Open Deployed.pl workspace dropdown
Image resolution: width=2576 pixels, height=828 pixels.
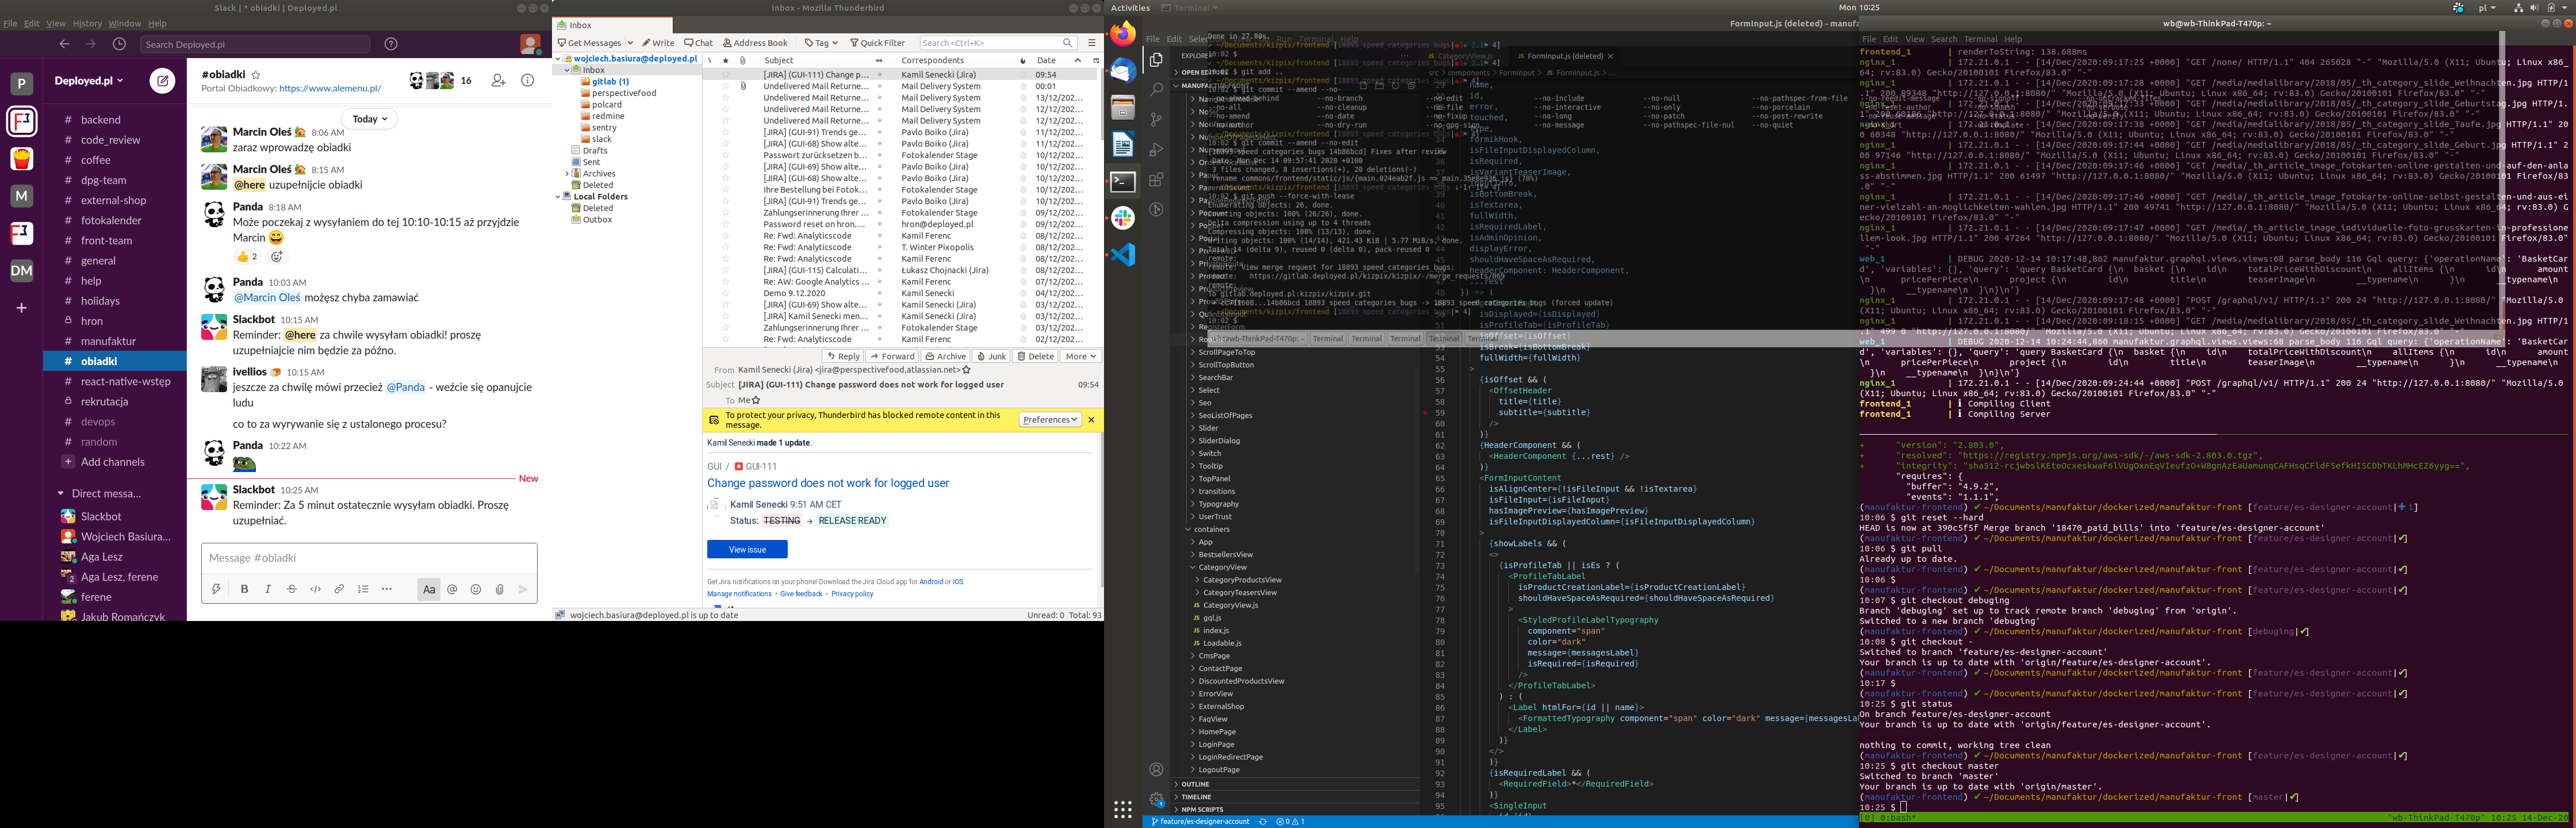click(89, 81)
